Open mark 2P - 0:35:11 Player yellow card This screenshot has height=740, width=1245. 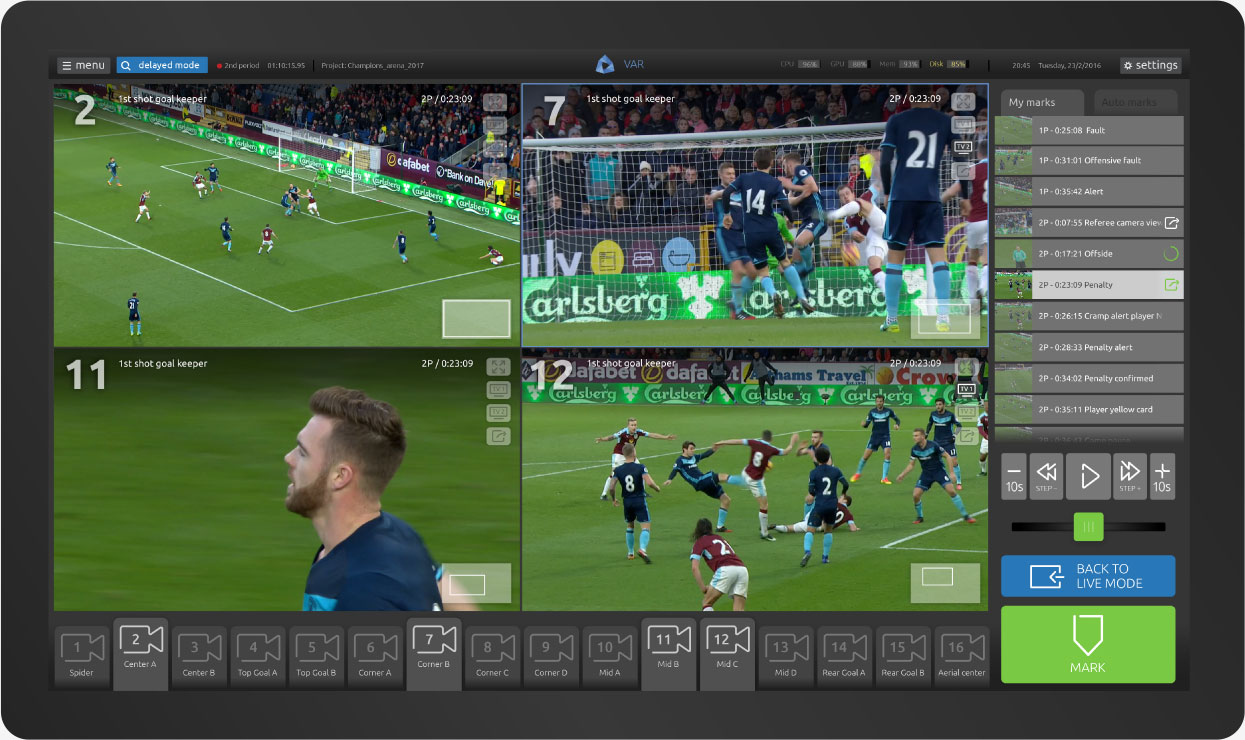coord(1089,409)
